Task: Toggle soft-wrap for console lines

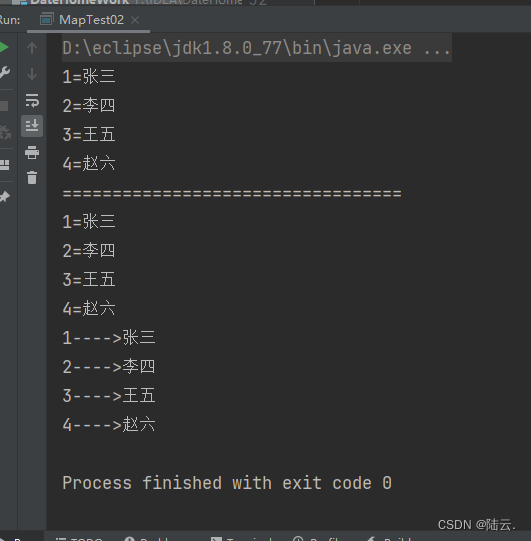Action: click(32, 100)
